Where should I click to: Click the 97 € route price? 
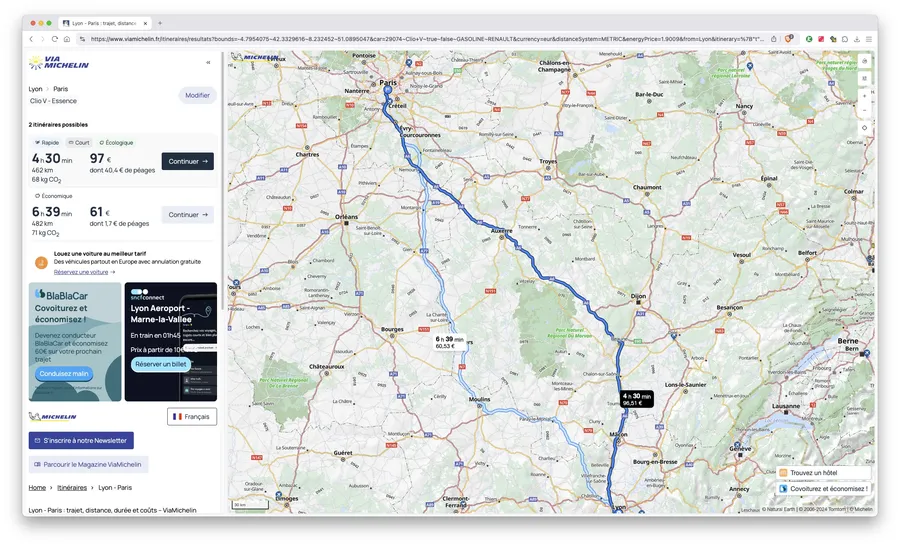click(100, 158)
